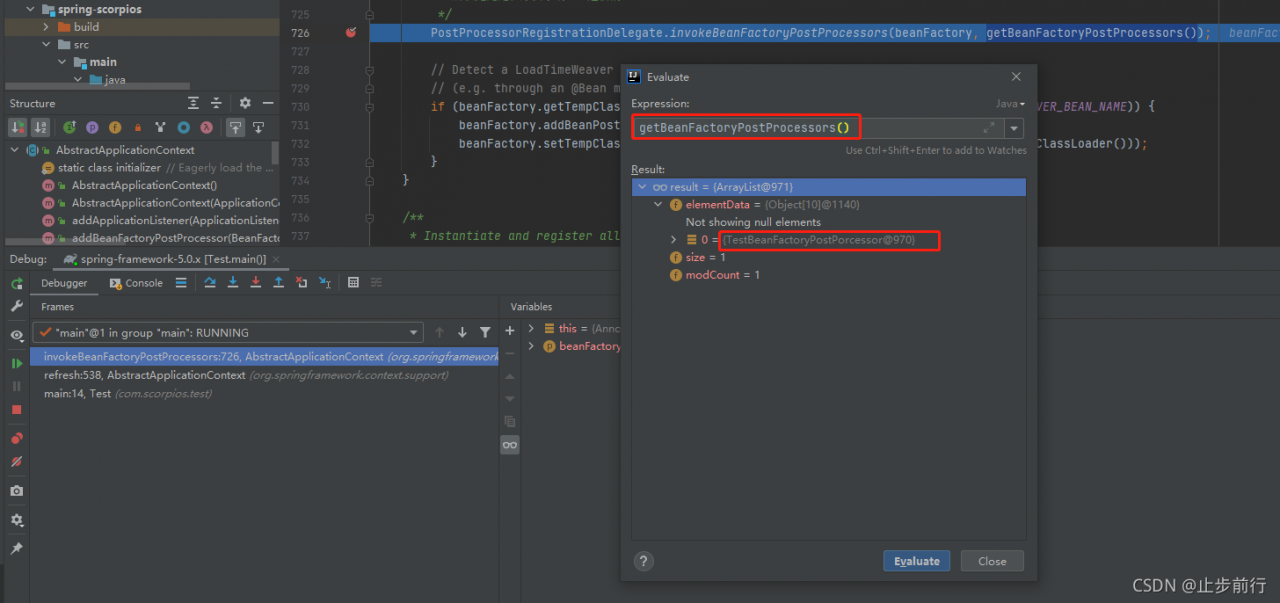Toggle Sort Alphabetically in Structure
Image resolution: width=1280 pixels, height=603 pixels.
40,127
